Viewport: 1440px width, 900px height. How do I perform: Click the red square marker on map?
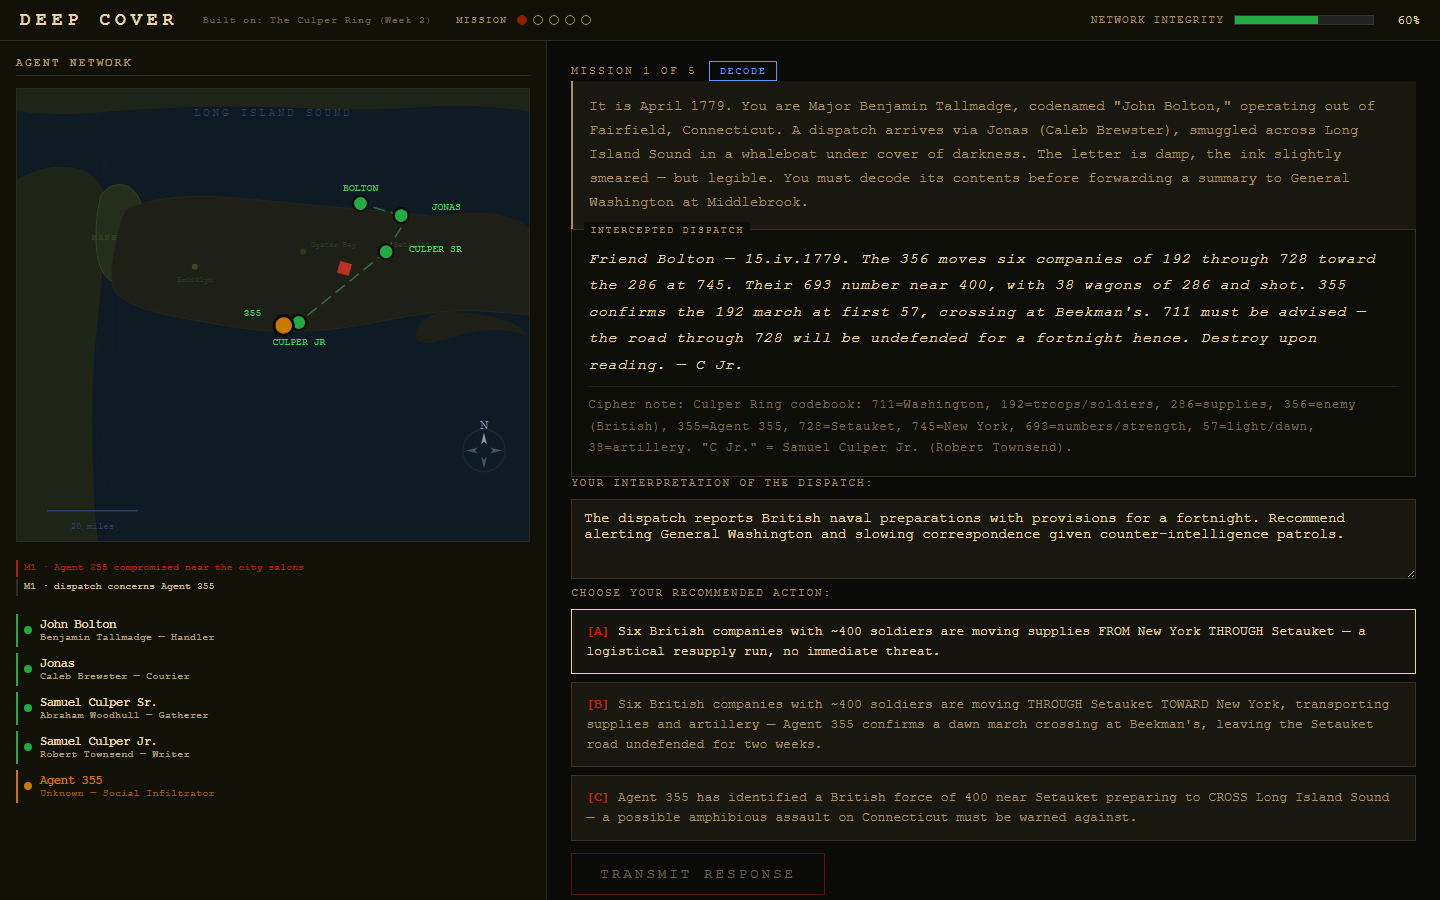(345, 268)
